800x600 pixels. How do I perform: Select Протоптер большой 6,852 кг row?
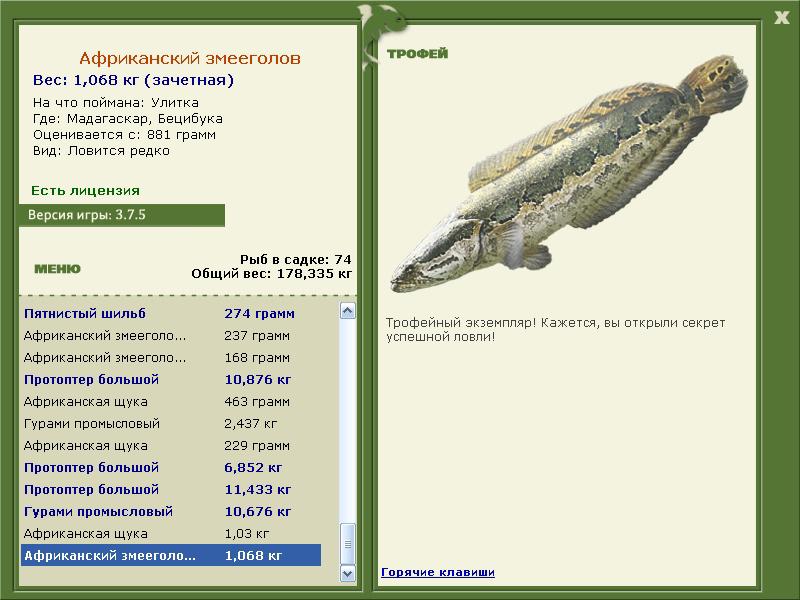point(171,467)
